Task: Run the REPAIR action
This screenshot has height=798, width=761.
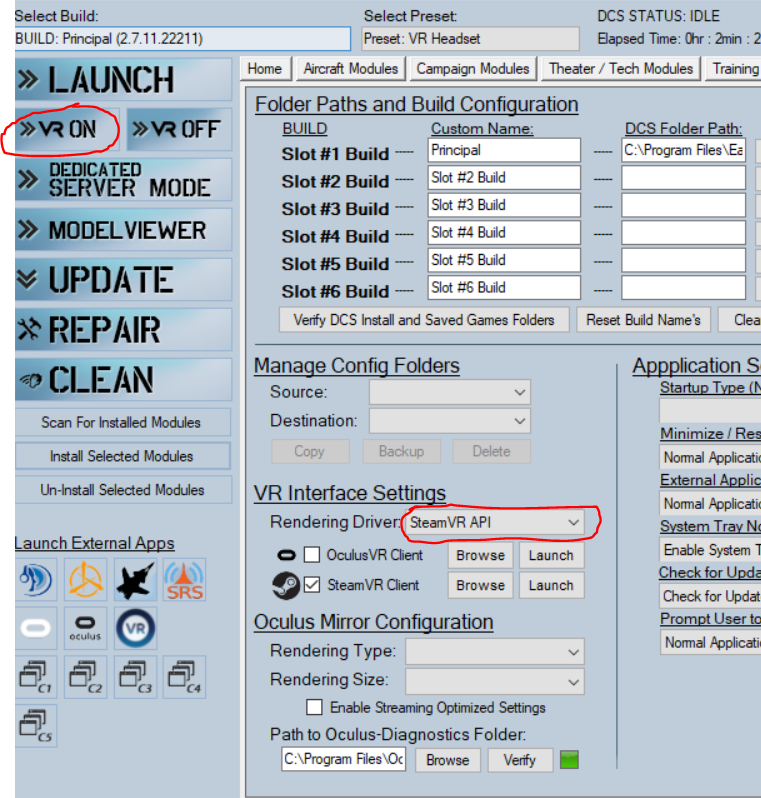Action: pos(123,329)
